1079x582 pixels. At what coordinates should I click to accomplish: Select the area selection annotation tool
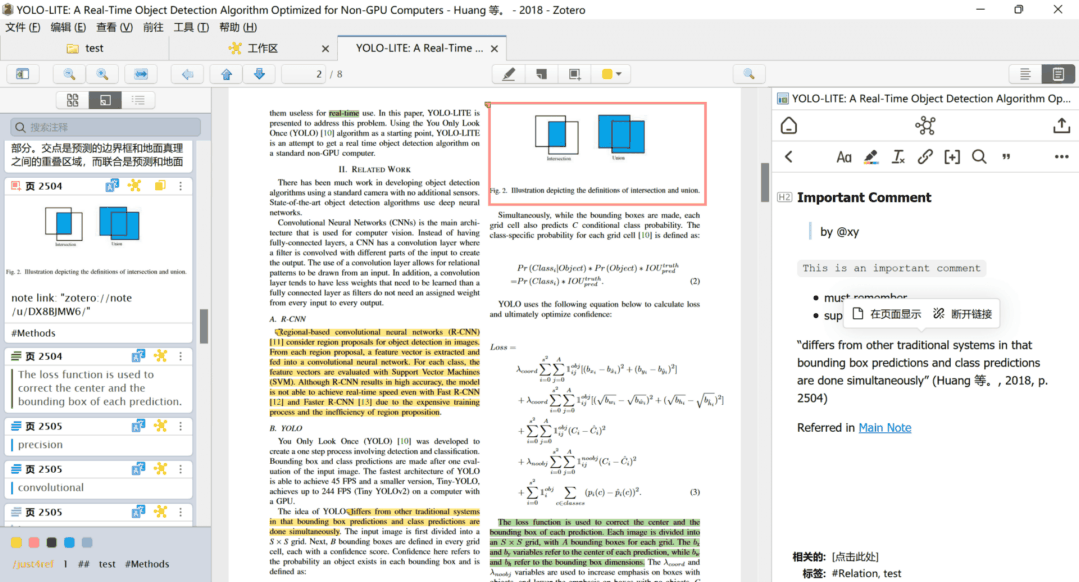tap(574, 74)
